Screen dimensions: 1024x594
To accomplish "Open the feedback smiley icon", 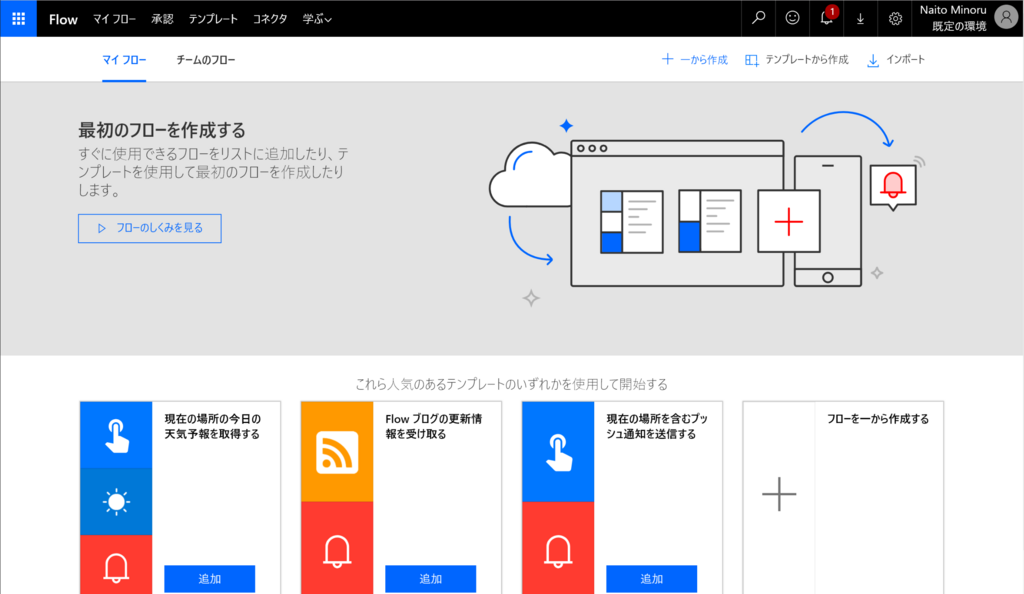I will point(791,18).
